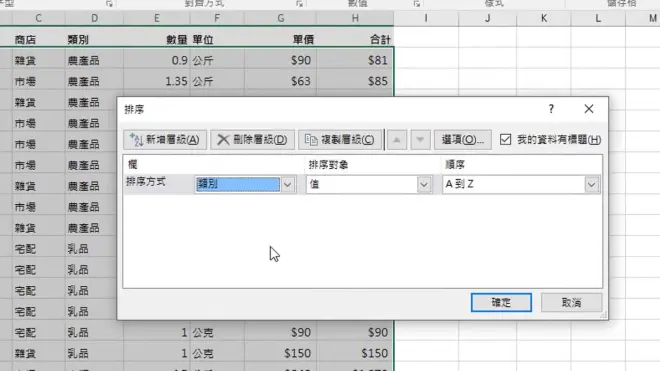Click the cell showing $81 total
This screenshot has width=660, height=371.
point(355,60)
